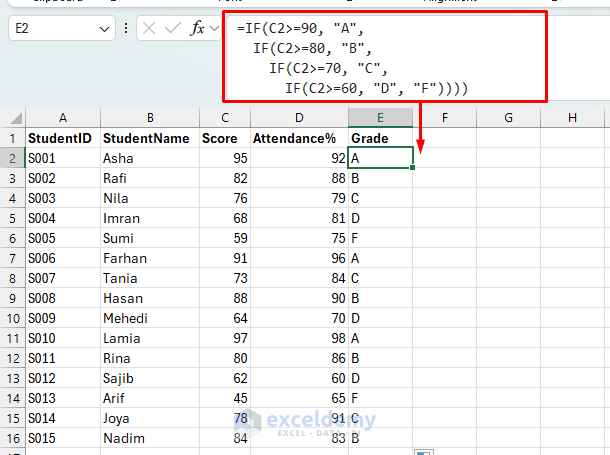
Task: Click Hasan's grade cell B
Action: click(380, 298)
